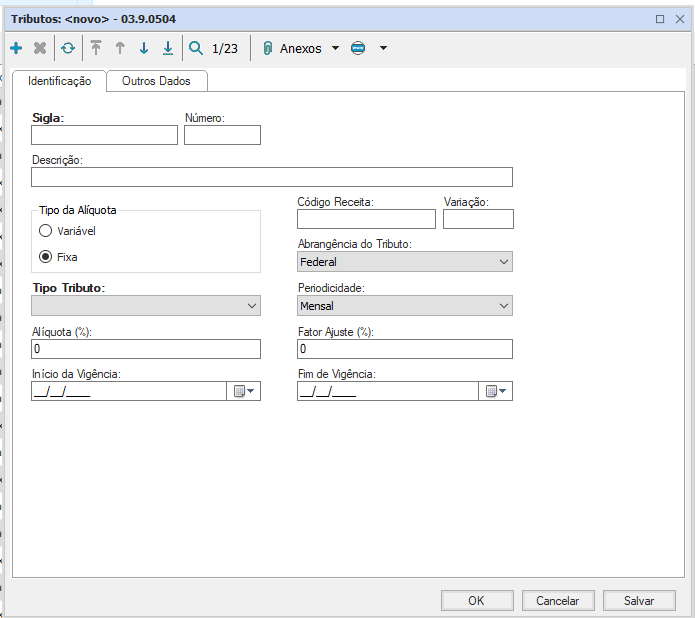Select the Identificação tab
Image resolution: width=695 pixels, height=618 pixels.
59,81
